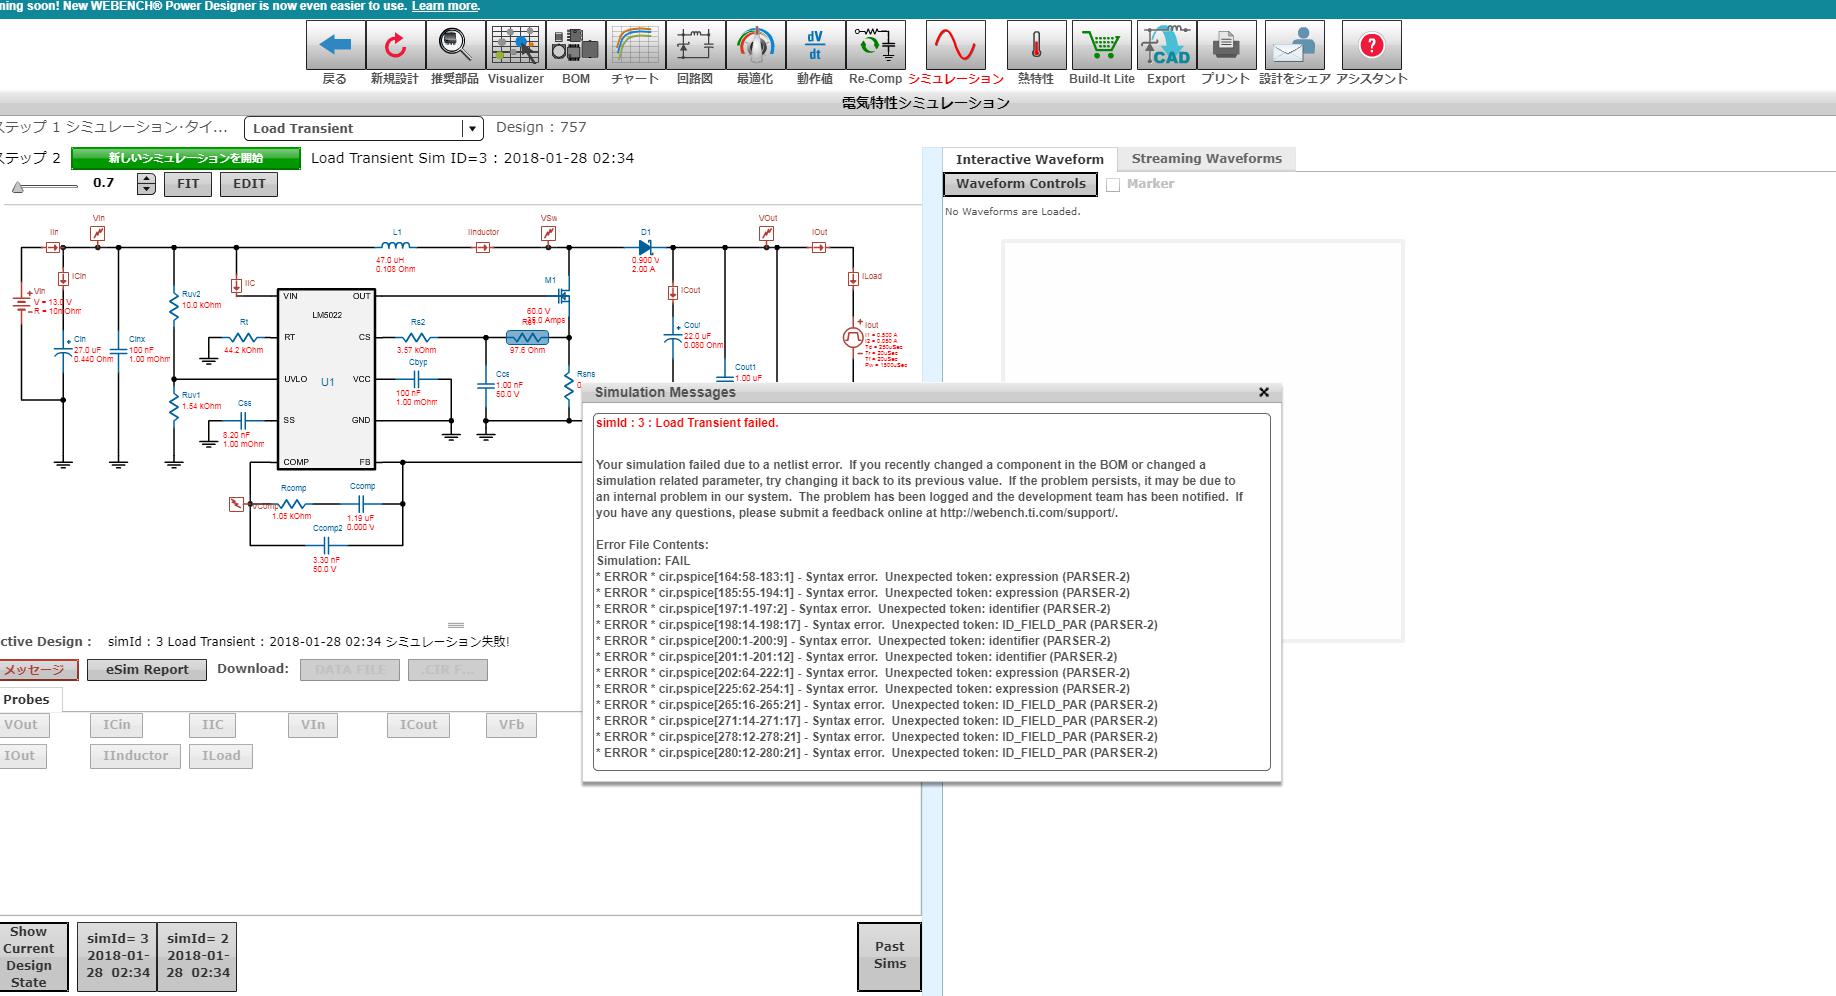This screenshot has width=1836, height=996.
Task: Click the VOut voltage probe marker
Action: coord(767,233)
